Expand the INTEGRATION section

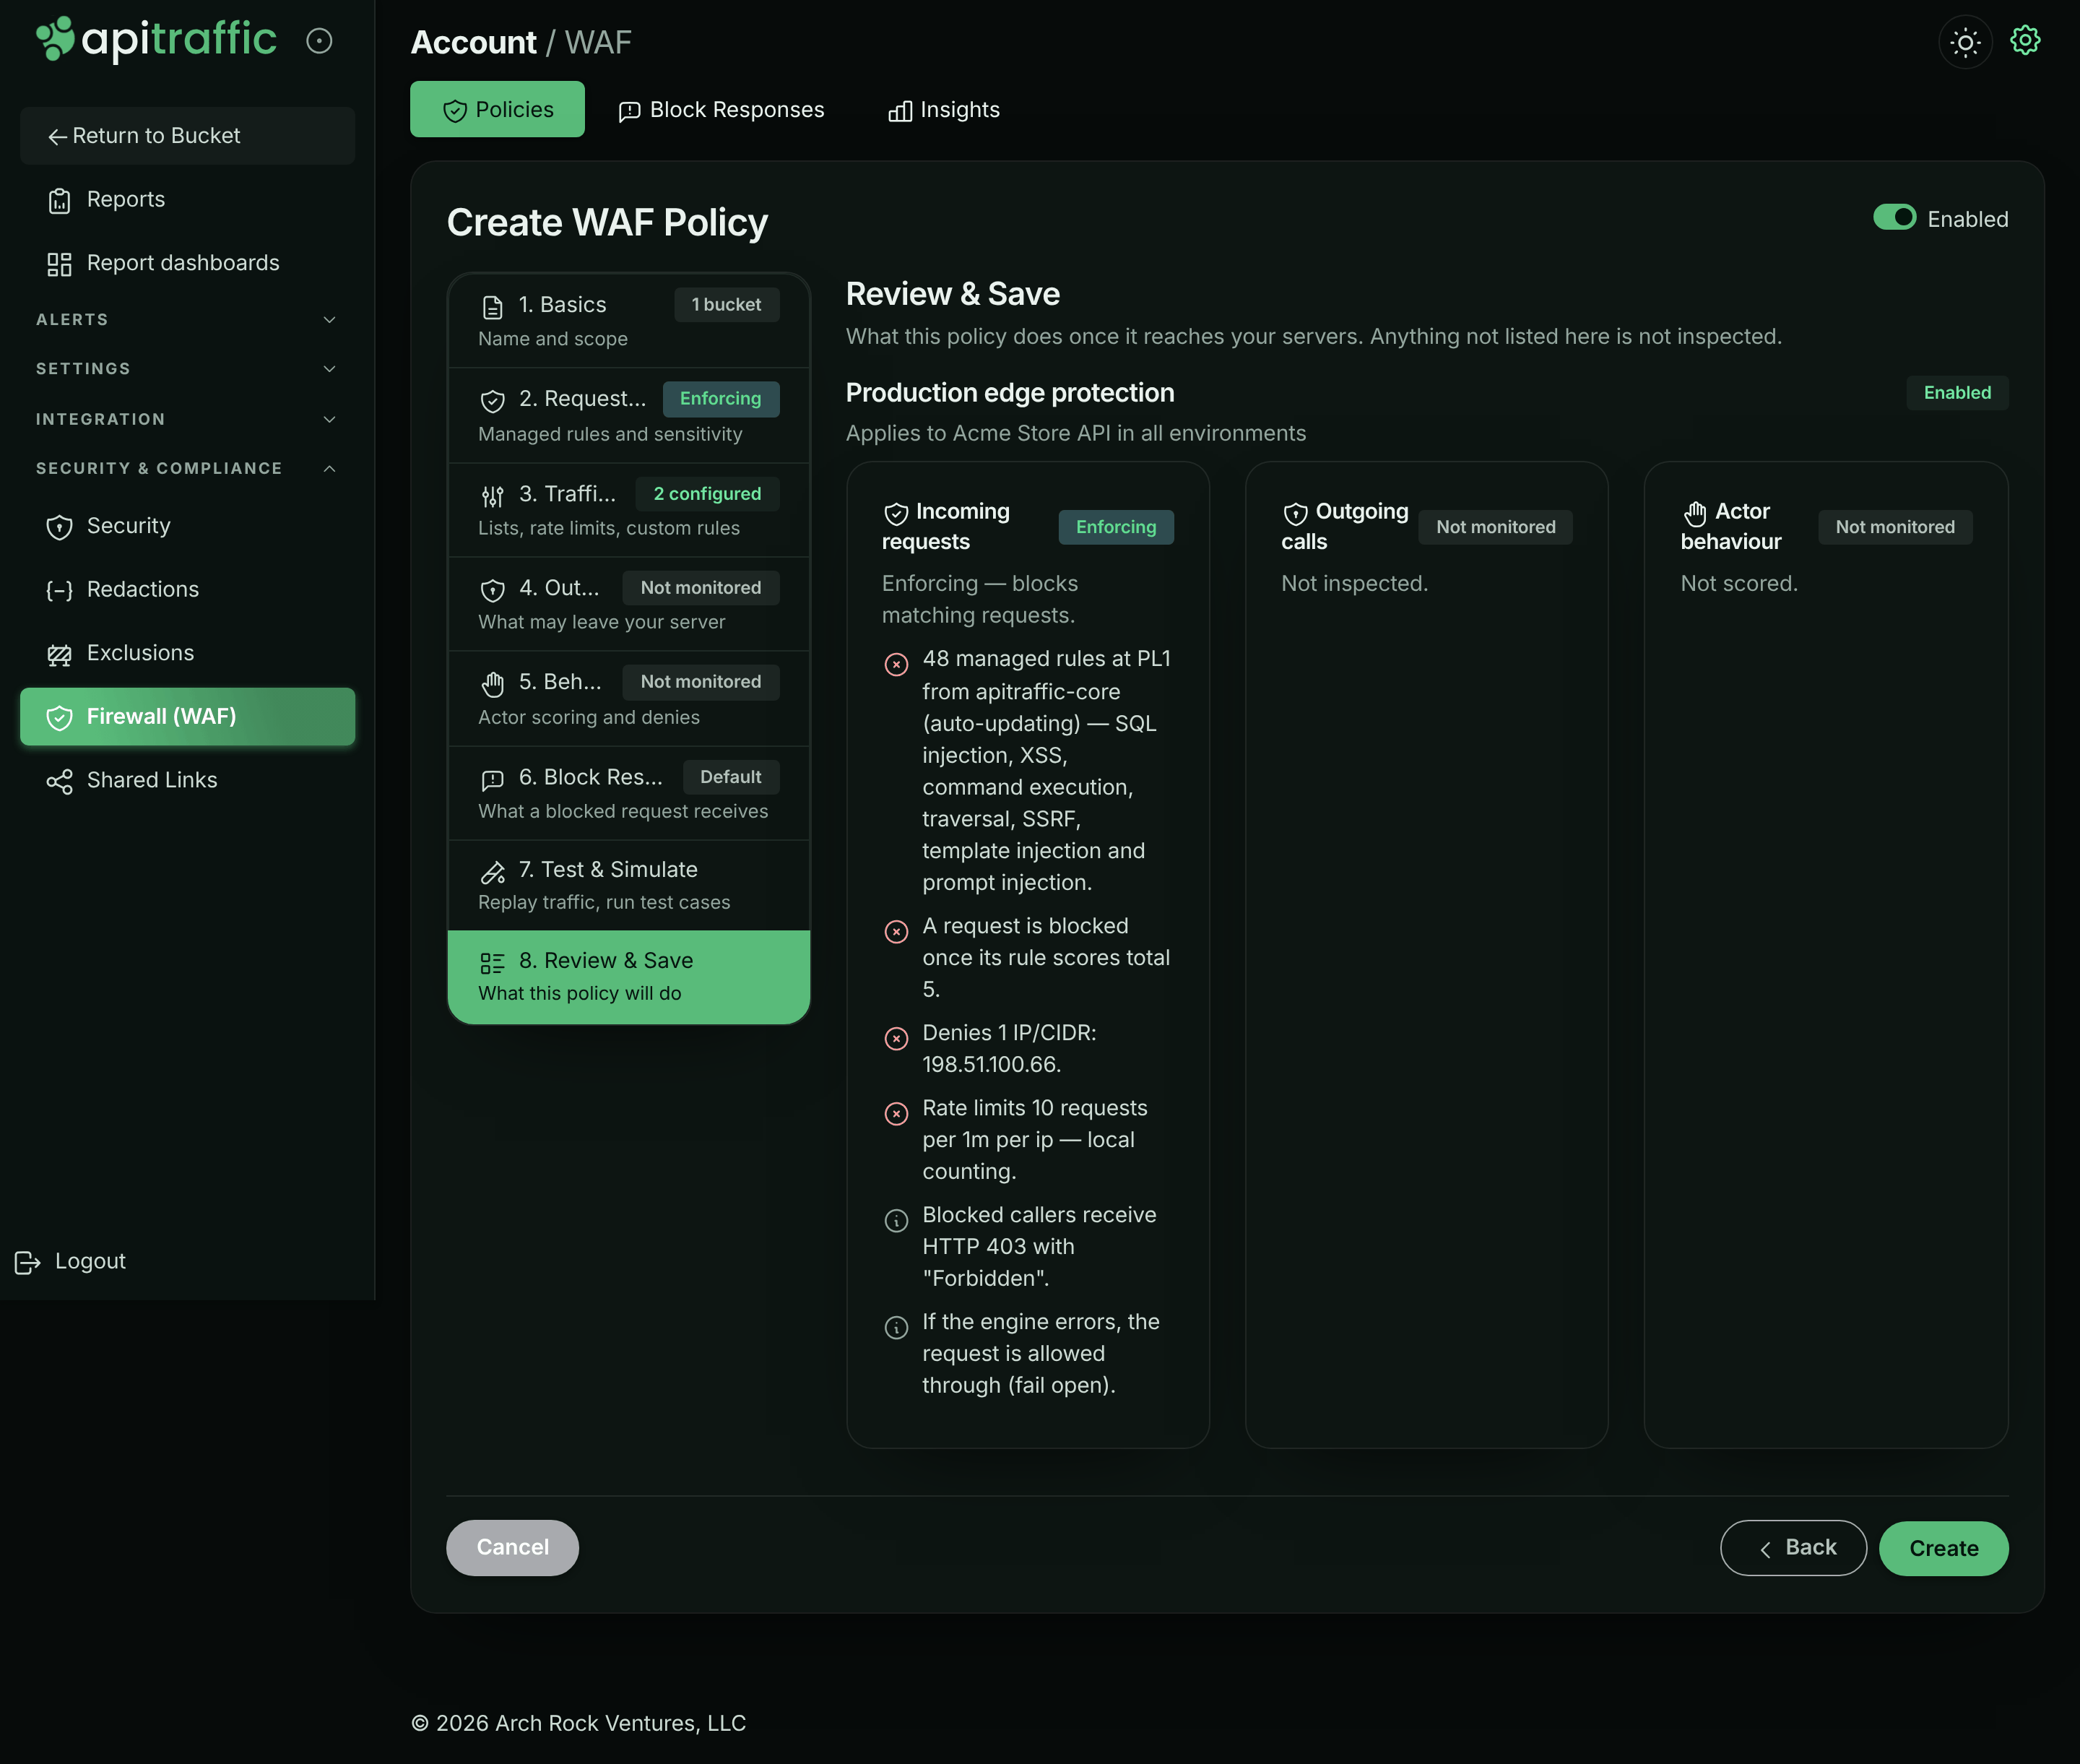[187, 419]
